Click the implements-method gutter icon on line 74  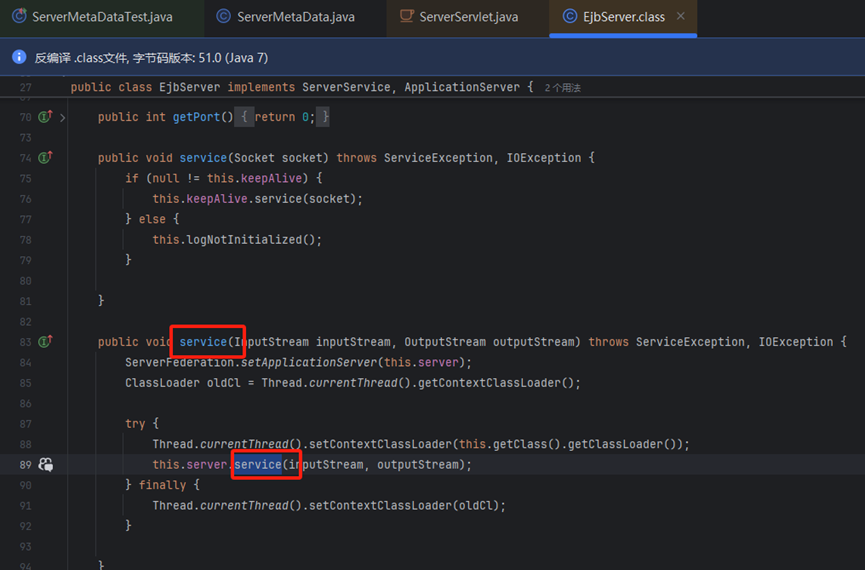(x=45, y=158)
